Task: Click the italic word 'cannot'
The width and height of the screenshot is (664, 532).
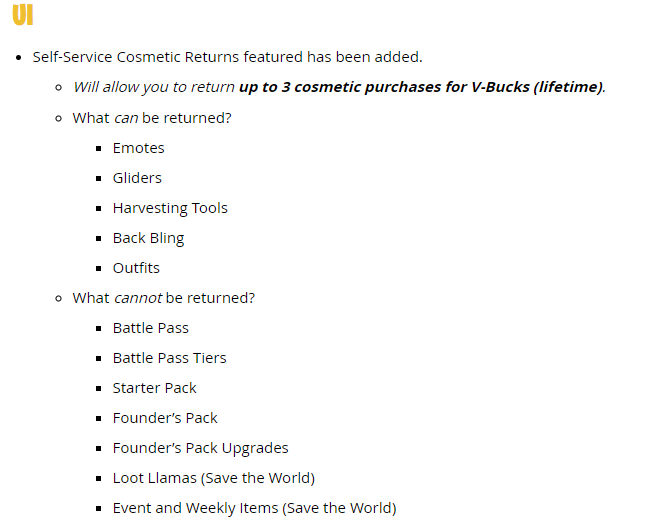Action: [x=138, y=298]
